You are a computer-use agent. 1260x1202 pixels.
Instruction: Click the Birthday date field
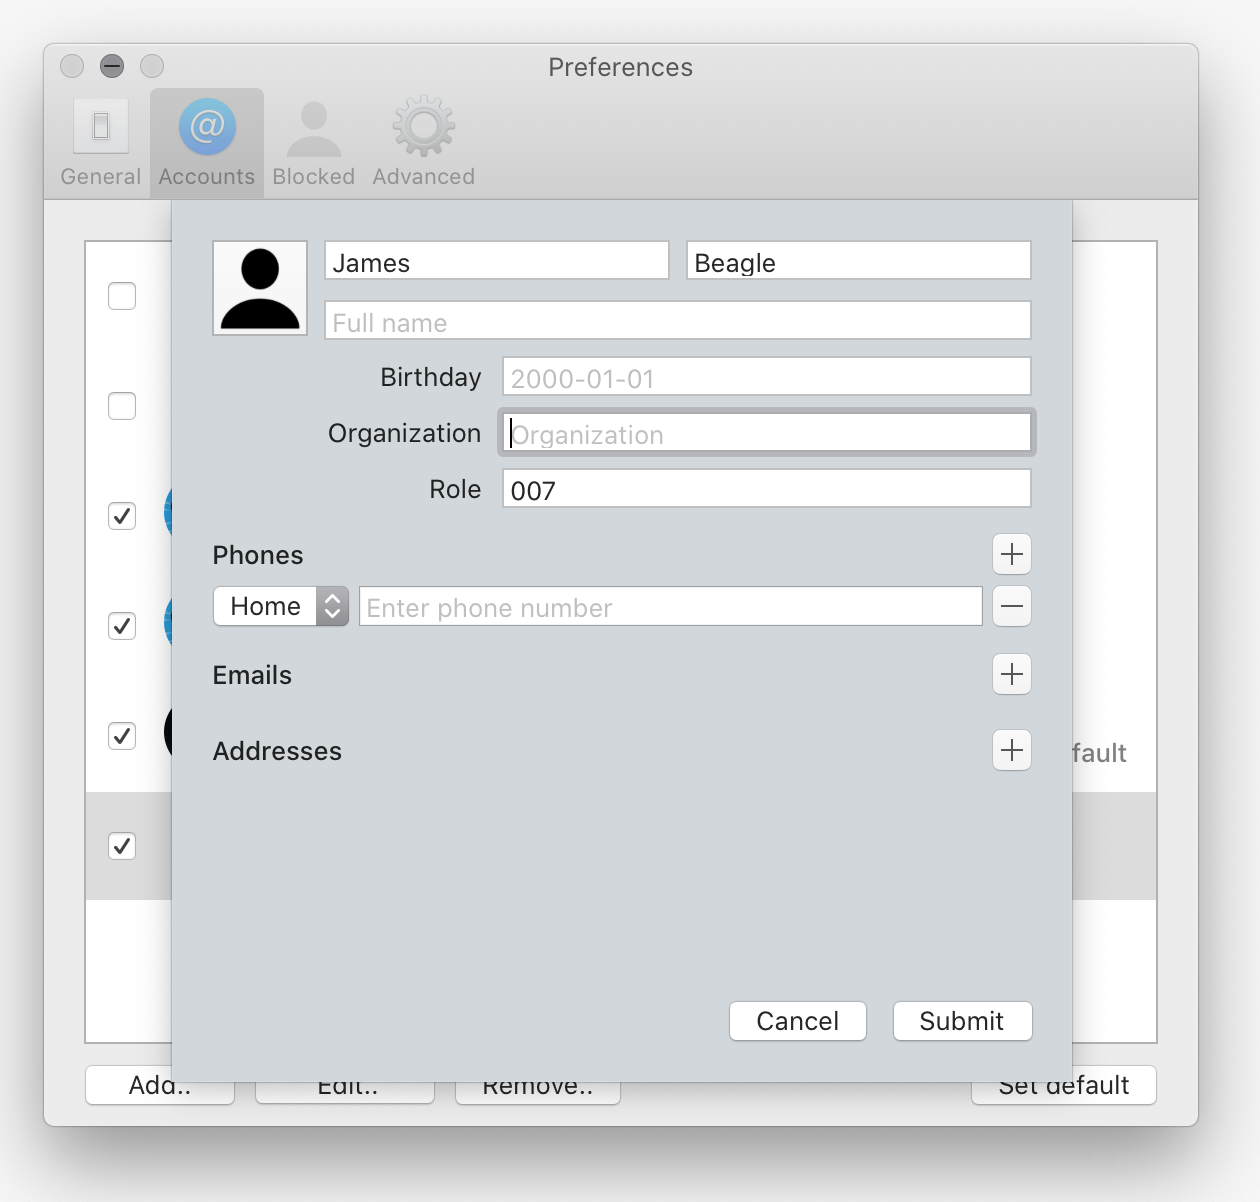pyautogui.click(x=766, y=377)
